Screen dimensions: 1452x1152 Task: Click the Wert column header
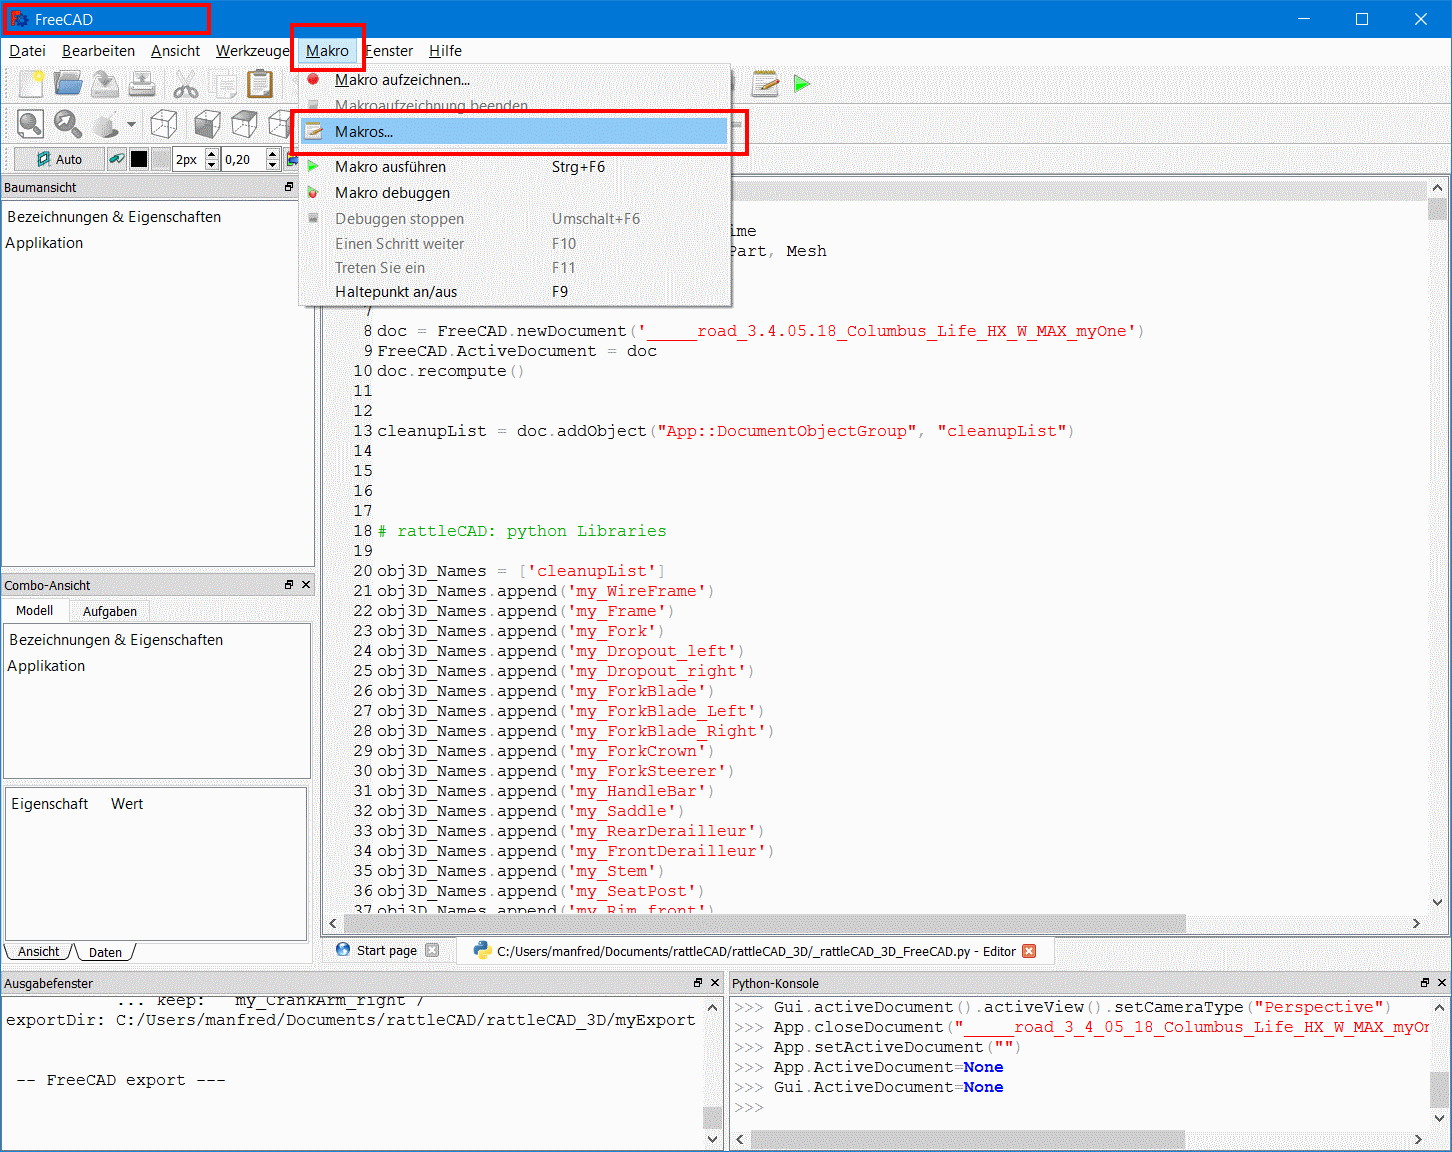[127, 804]
